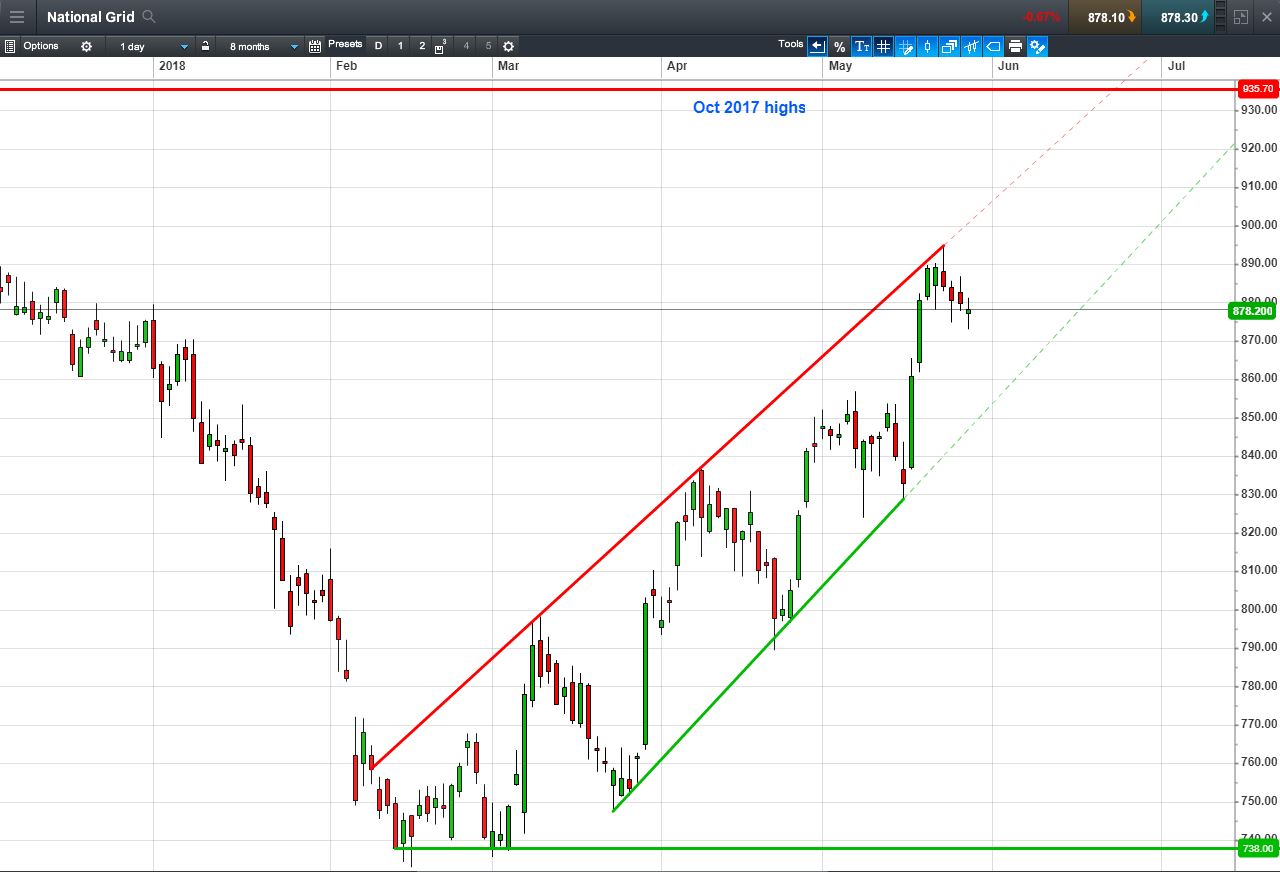Select preset 2

(x=422, y=46)
